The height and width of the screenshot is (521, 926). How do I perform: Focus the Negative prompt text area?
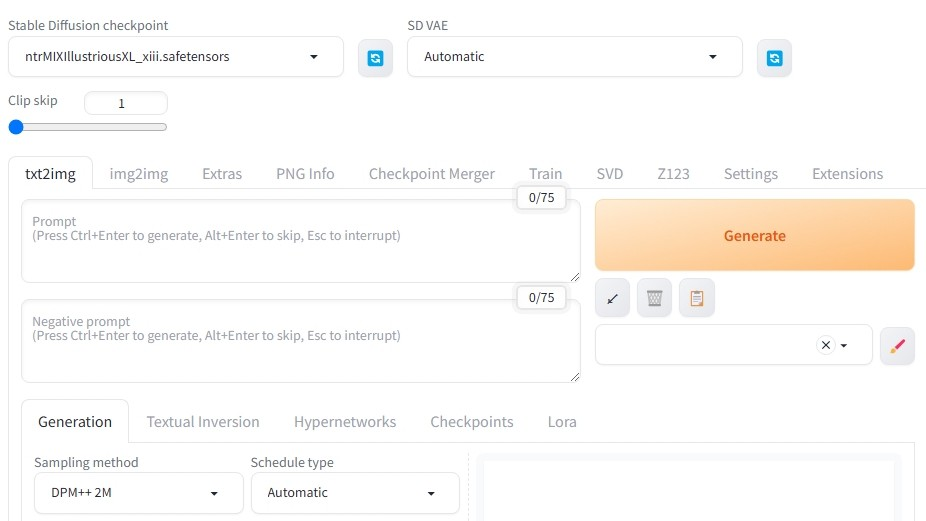301,341
